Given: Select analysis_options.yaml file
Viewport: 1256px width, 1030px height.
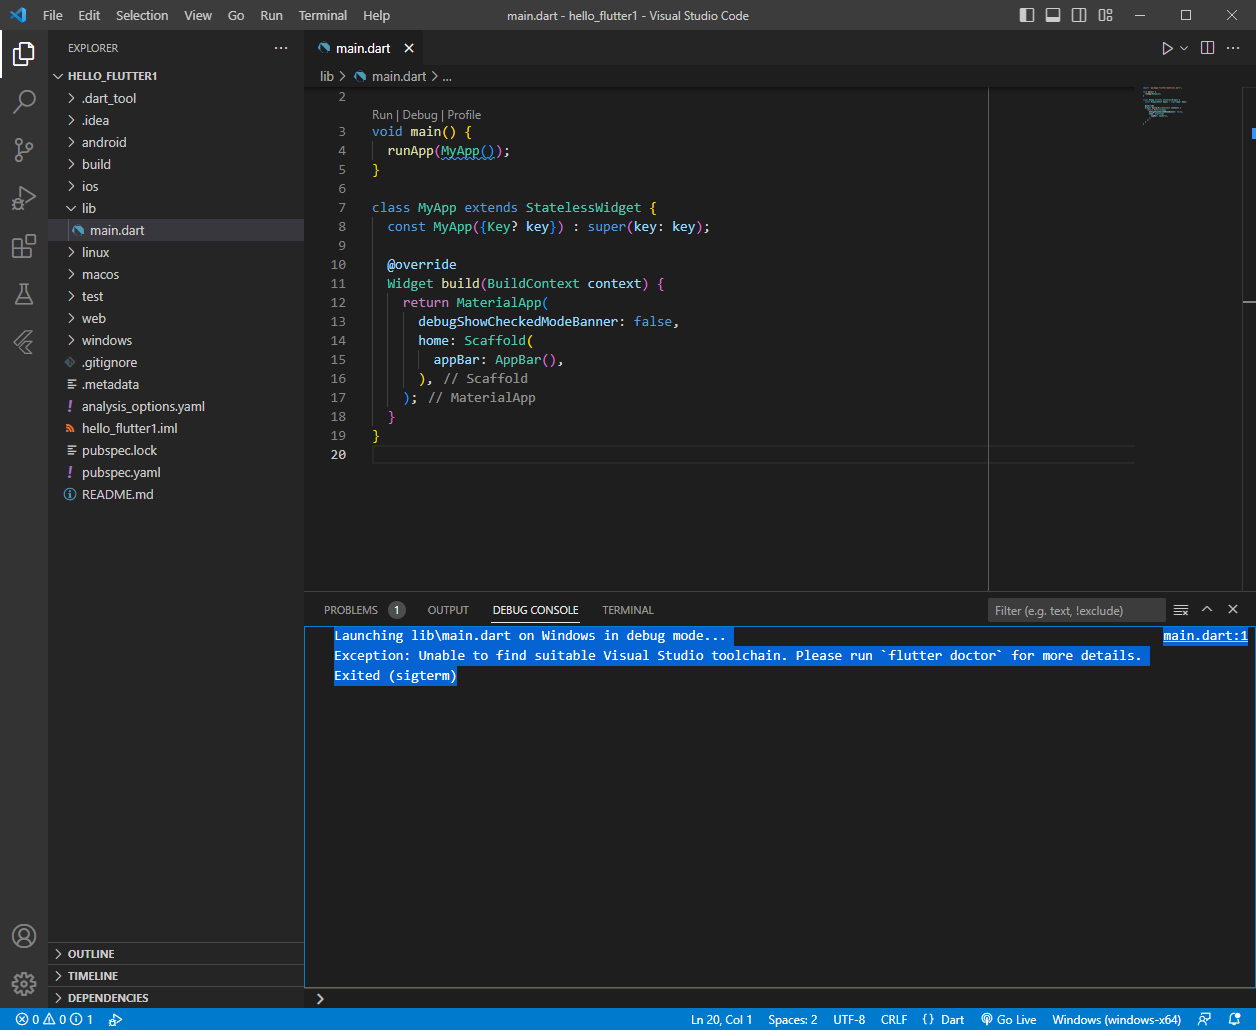Looking at the screenshot, I should click(x=176, y=406).
